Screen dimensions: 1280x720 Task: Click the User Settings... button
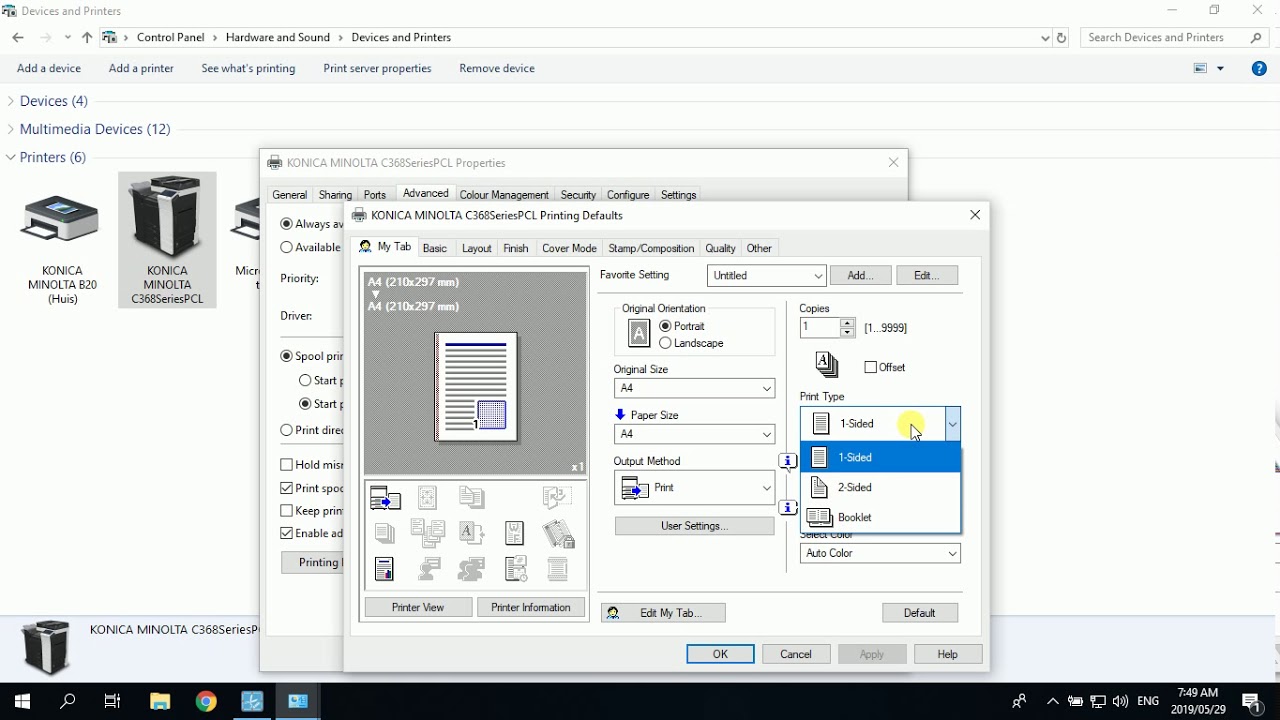pos(694,526)
